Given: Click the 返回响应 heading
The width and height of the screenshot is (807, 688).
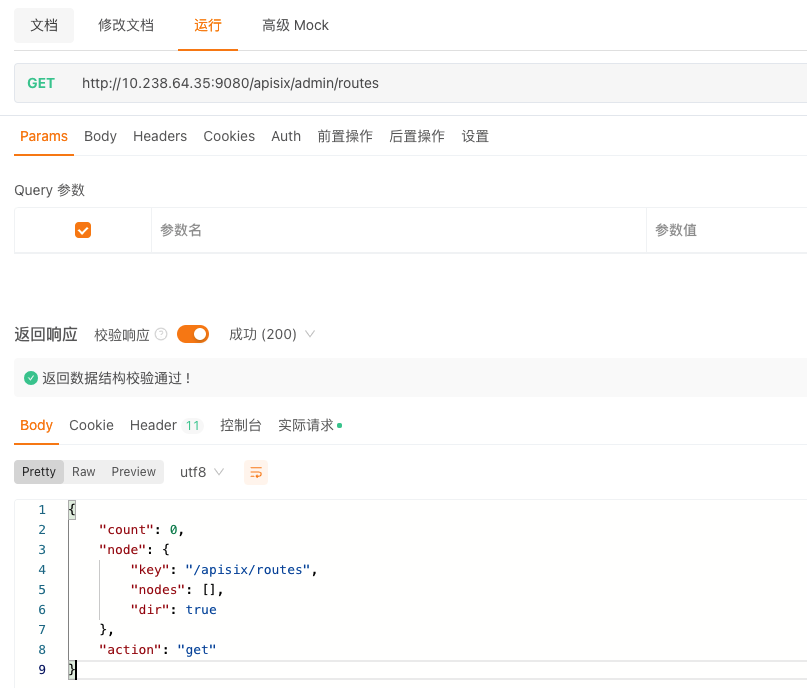Looking at the screenshot, I should [46, 334].
